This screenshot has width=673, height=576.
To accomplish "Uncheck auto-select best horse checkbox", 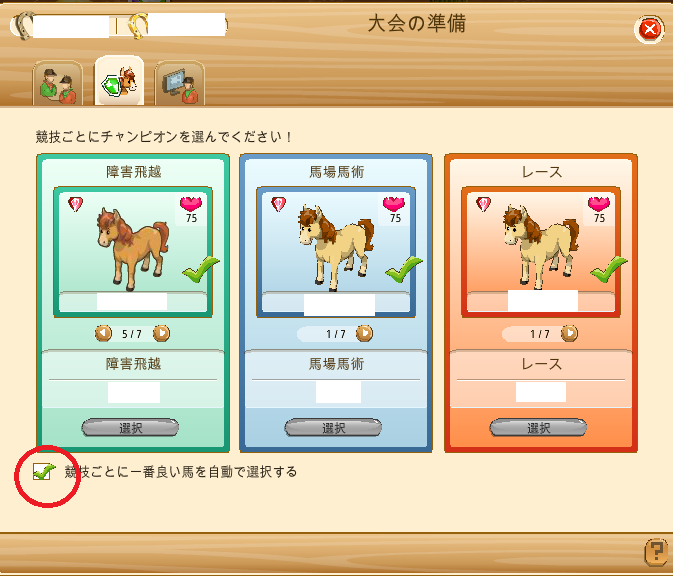I will click(43, 472).
